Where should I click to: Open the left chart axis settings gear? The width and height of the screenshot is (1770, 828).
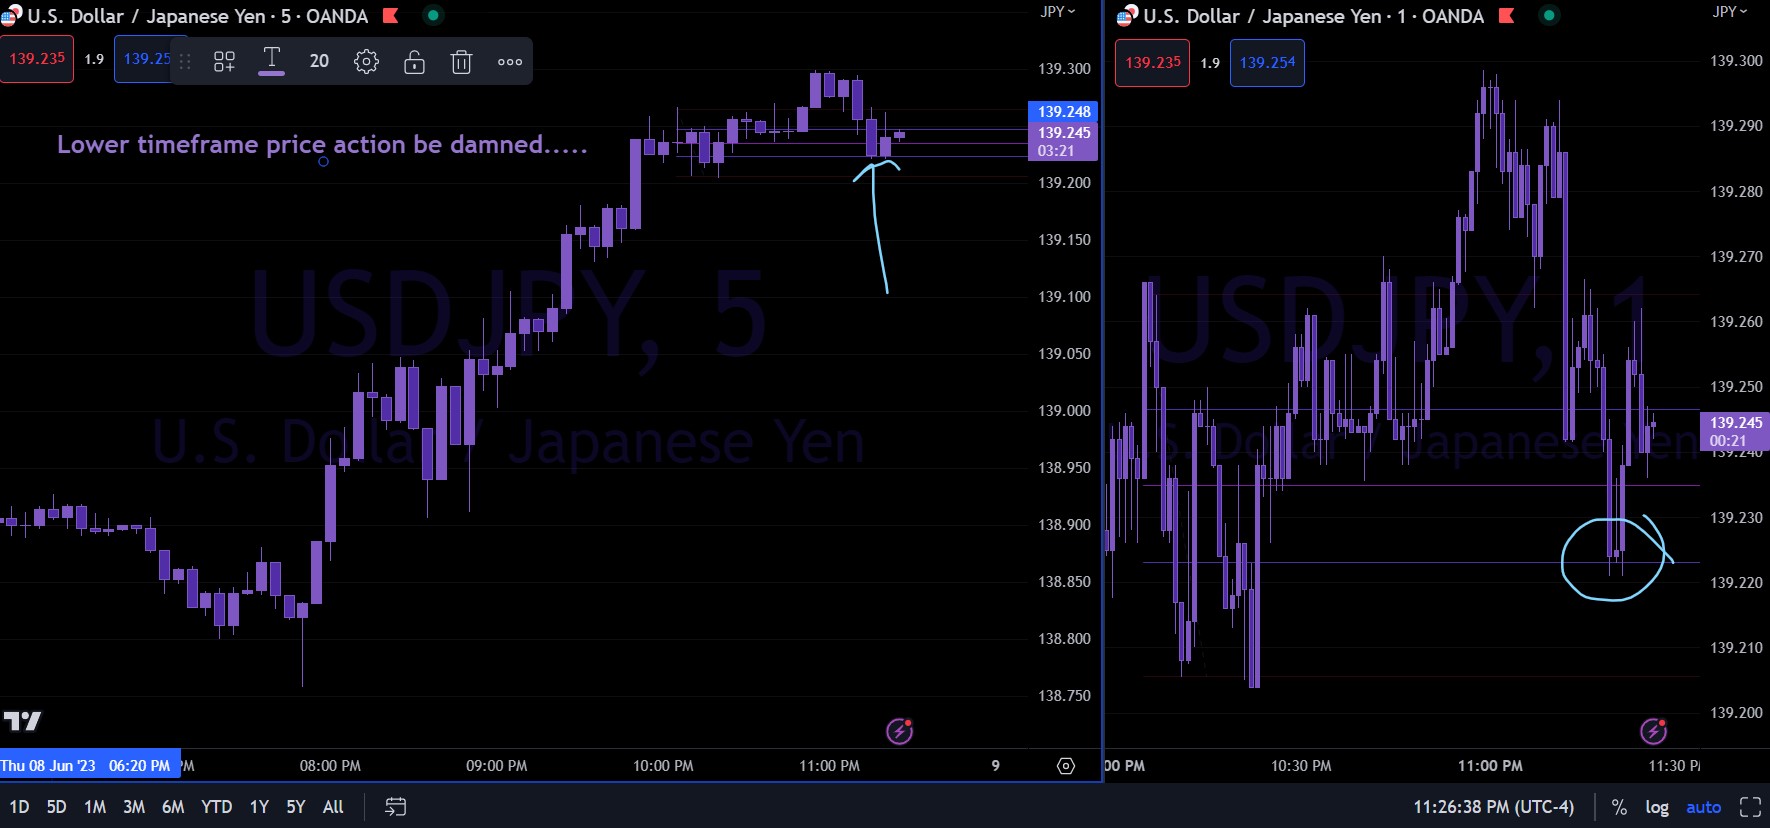[x=1066, y=766]
